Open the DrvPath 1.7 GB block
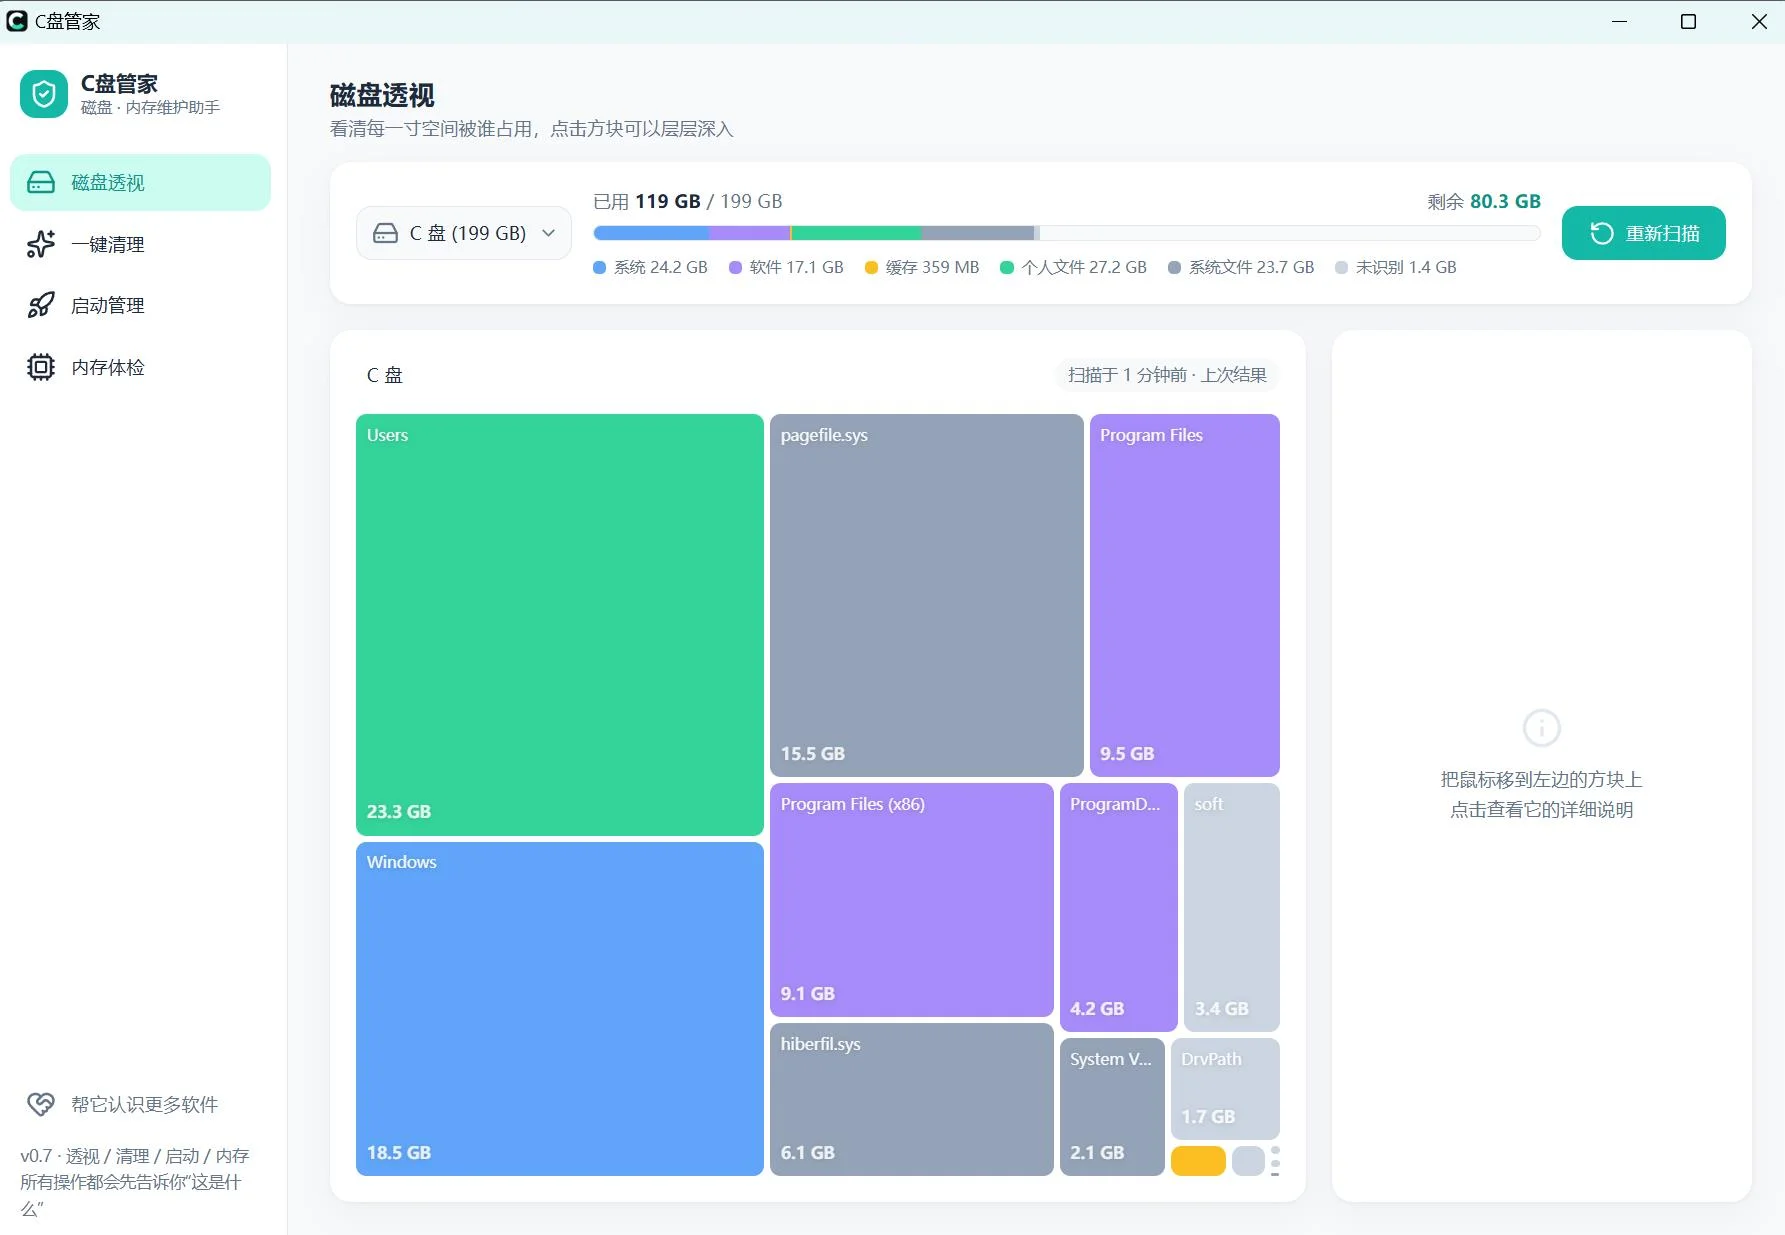Image resolution: width=1785 pixels, height=1235 pixels. pyautogui.click(x=1225, y=1089)
